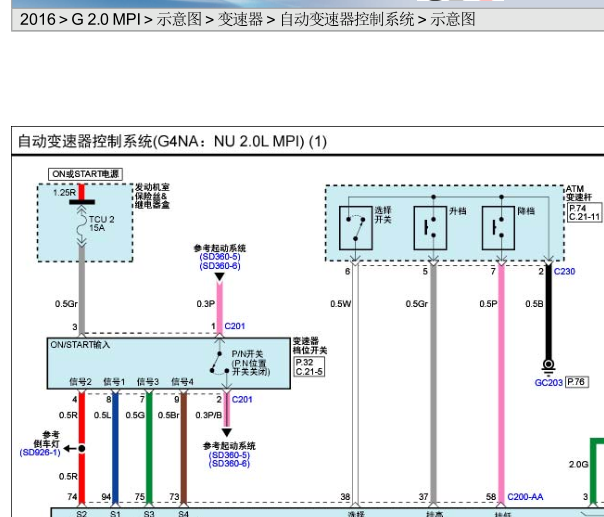Click the '0.5G' wire label
This screenshot has width=604, height=517.
[135, 415]
